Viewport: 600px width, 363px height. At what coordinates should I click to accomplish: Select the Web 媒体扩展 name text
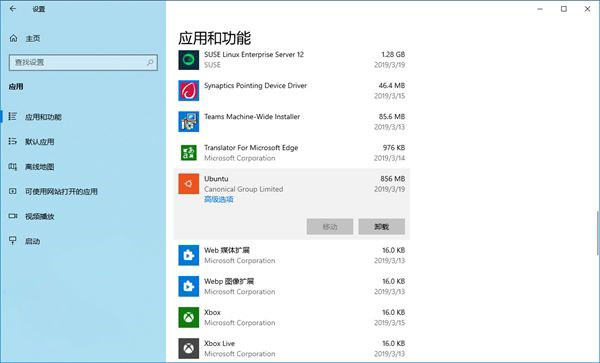[x=227, y=250]
